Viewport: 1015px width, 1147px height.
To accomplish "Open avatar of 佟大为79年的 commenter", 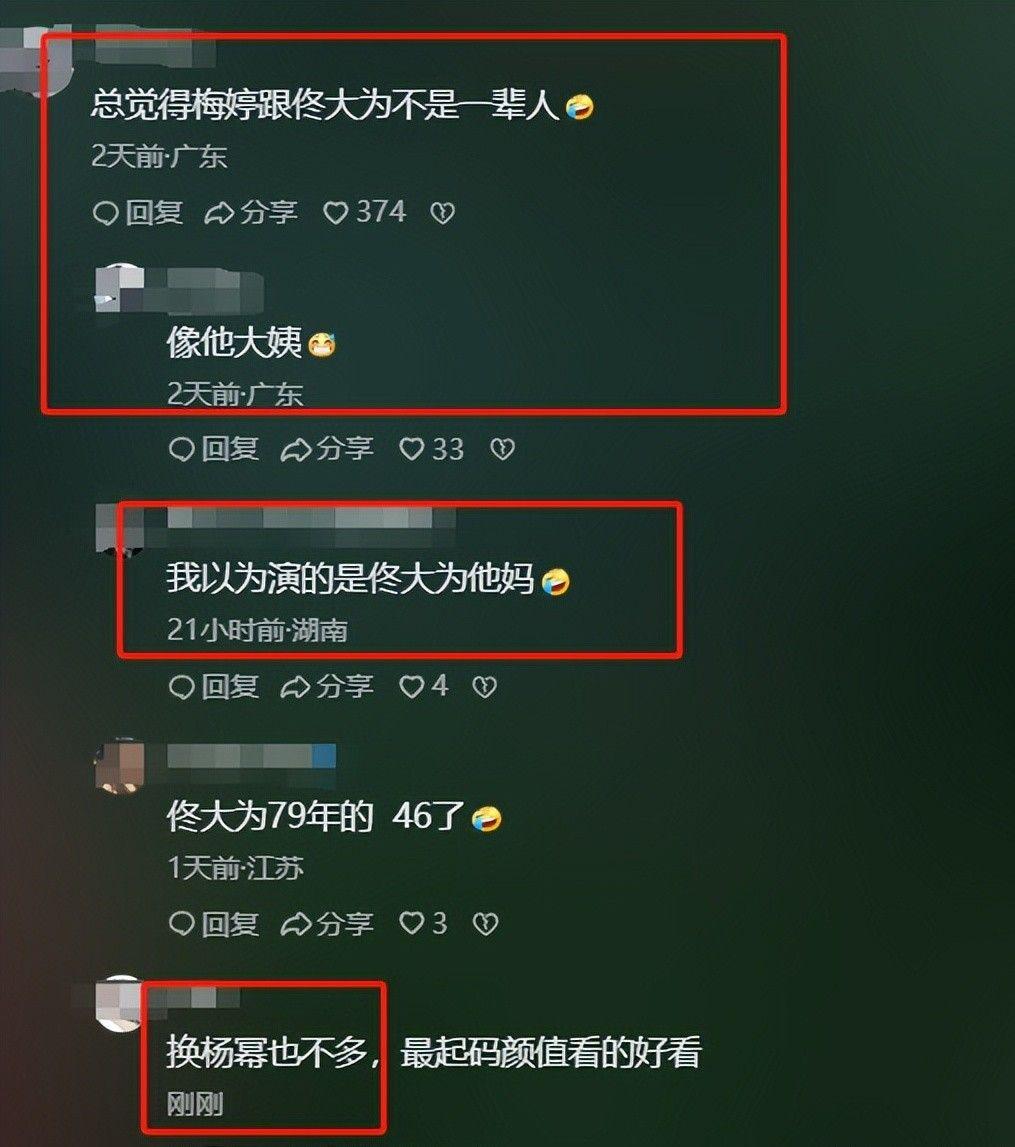I will pyautogui.click(x=120, y=766).
